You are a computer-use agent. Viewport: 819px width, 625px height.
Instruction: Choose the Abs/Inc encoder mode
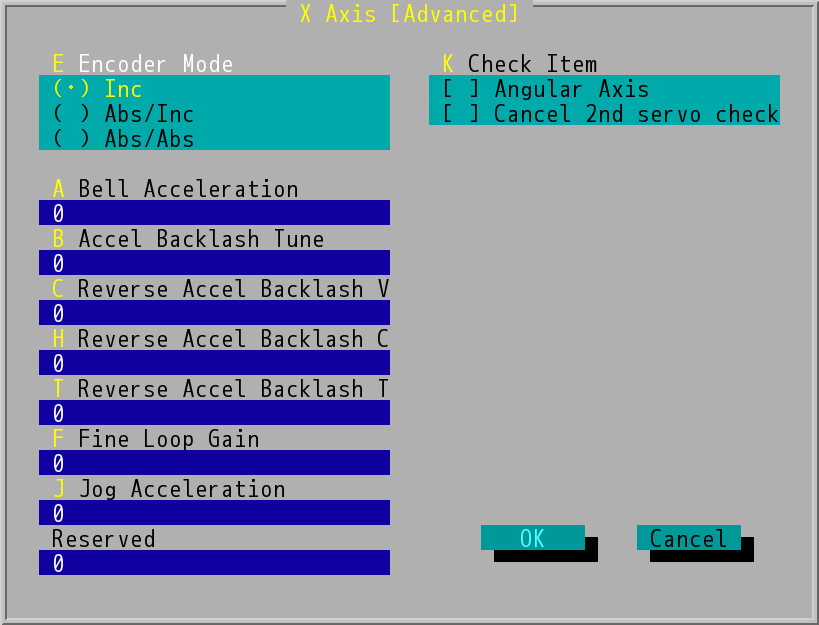[x=214, y=113]
